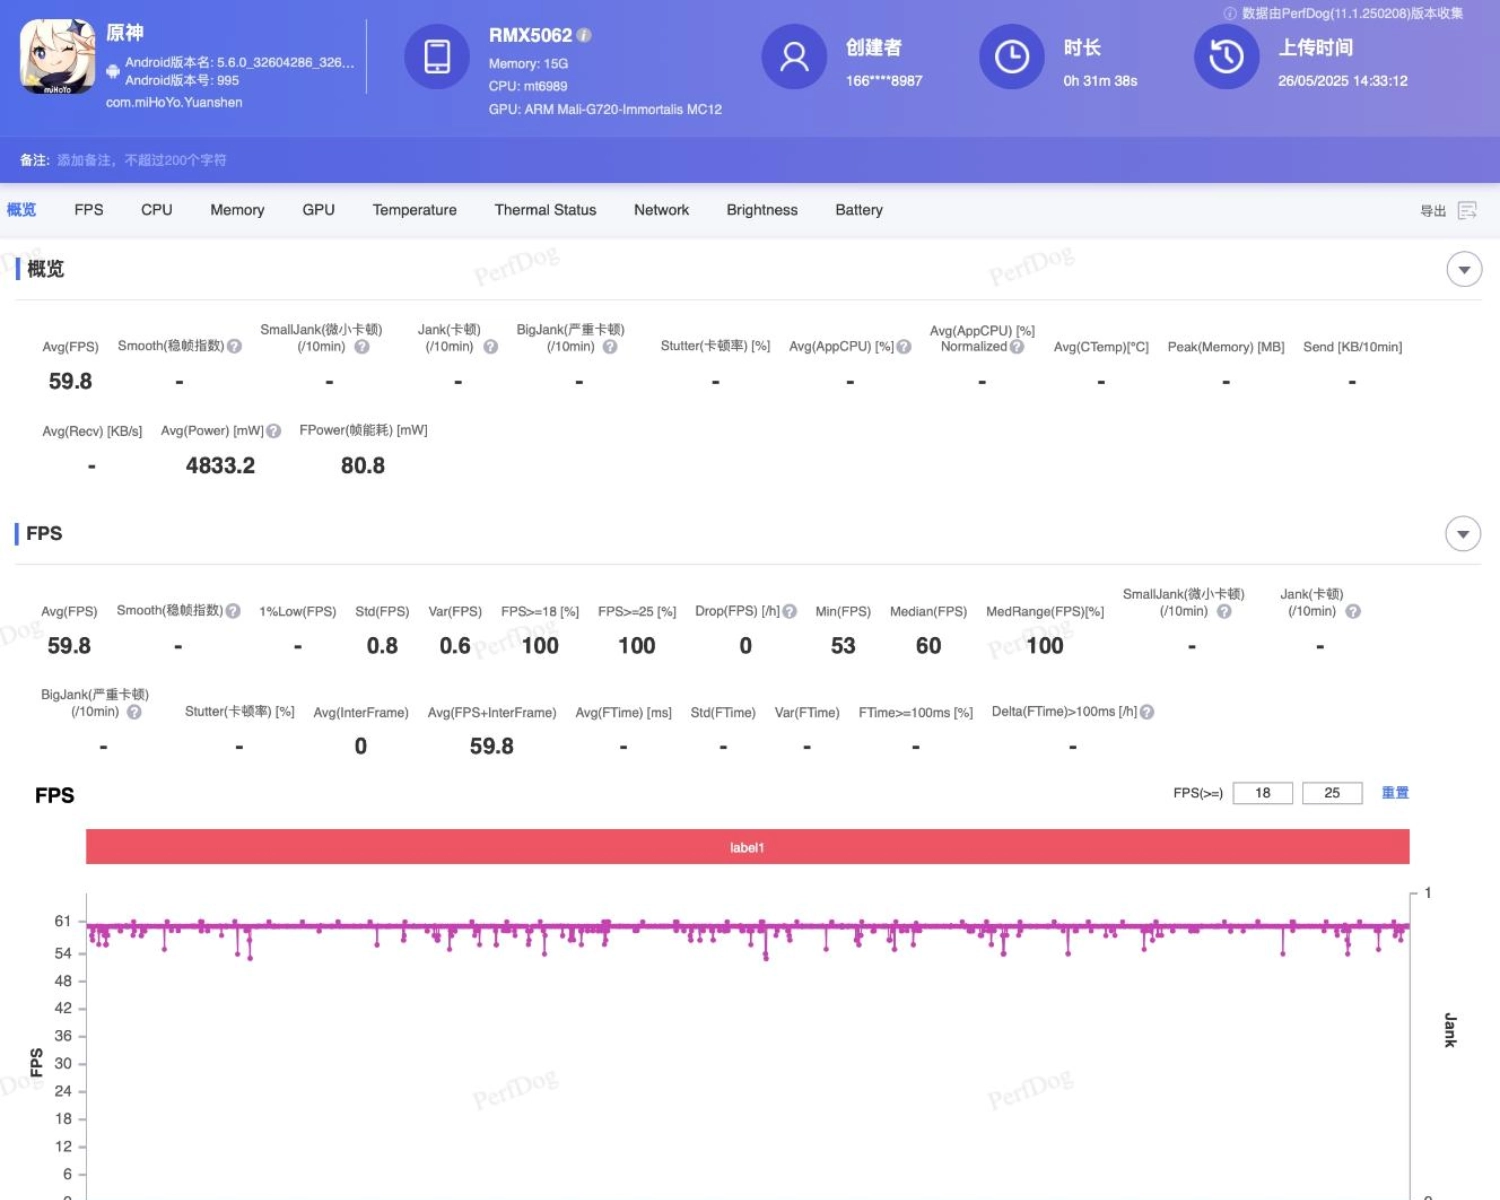
Task: Open help for FPS section SmallJank
Action: pyautogui.click(x=1224, y=611)
